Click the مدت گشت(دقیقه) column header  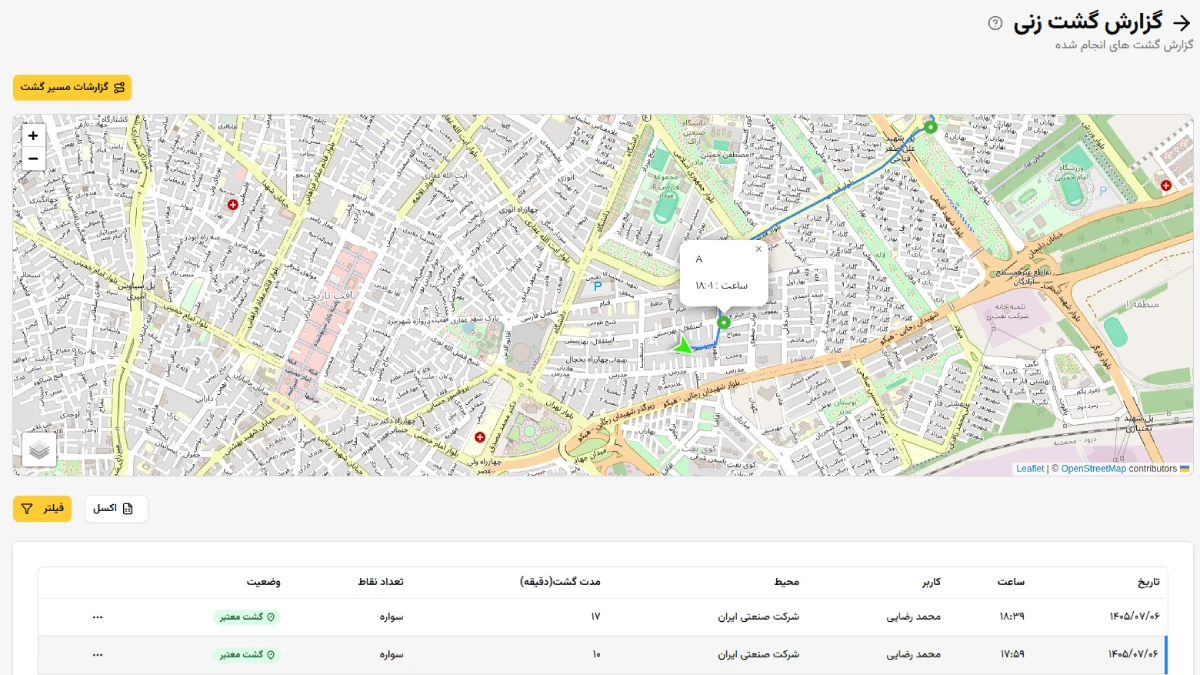point(561,582)
